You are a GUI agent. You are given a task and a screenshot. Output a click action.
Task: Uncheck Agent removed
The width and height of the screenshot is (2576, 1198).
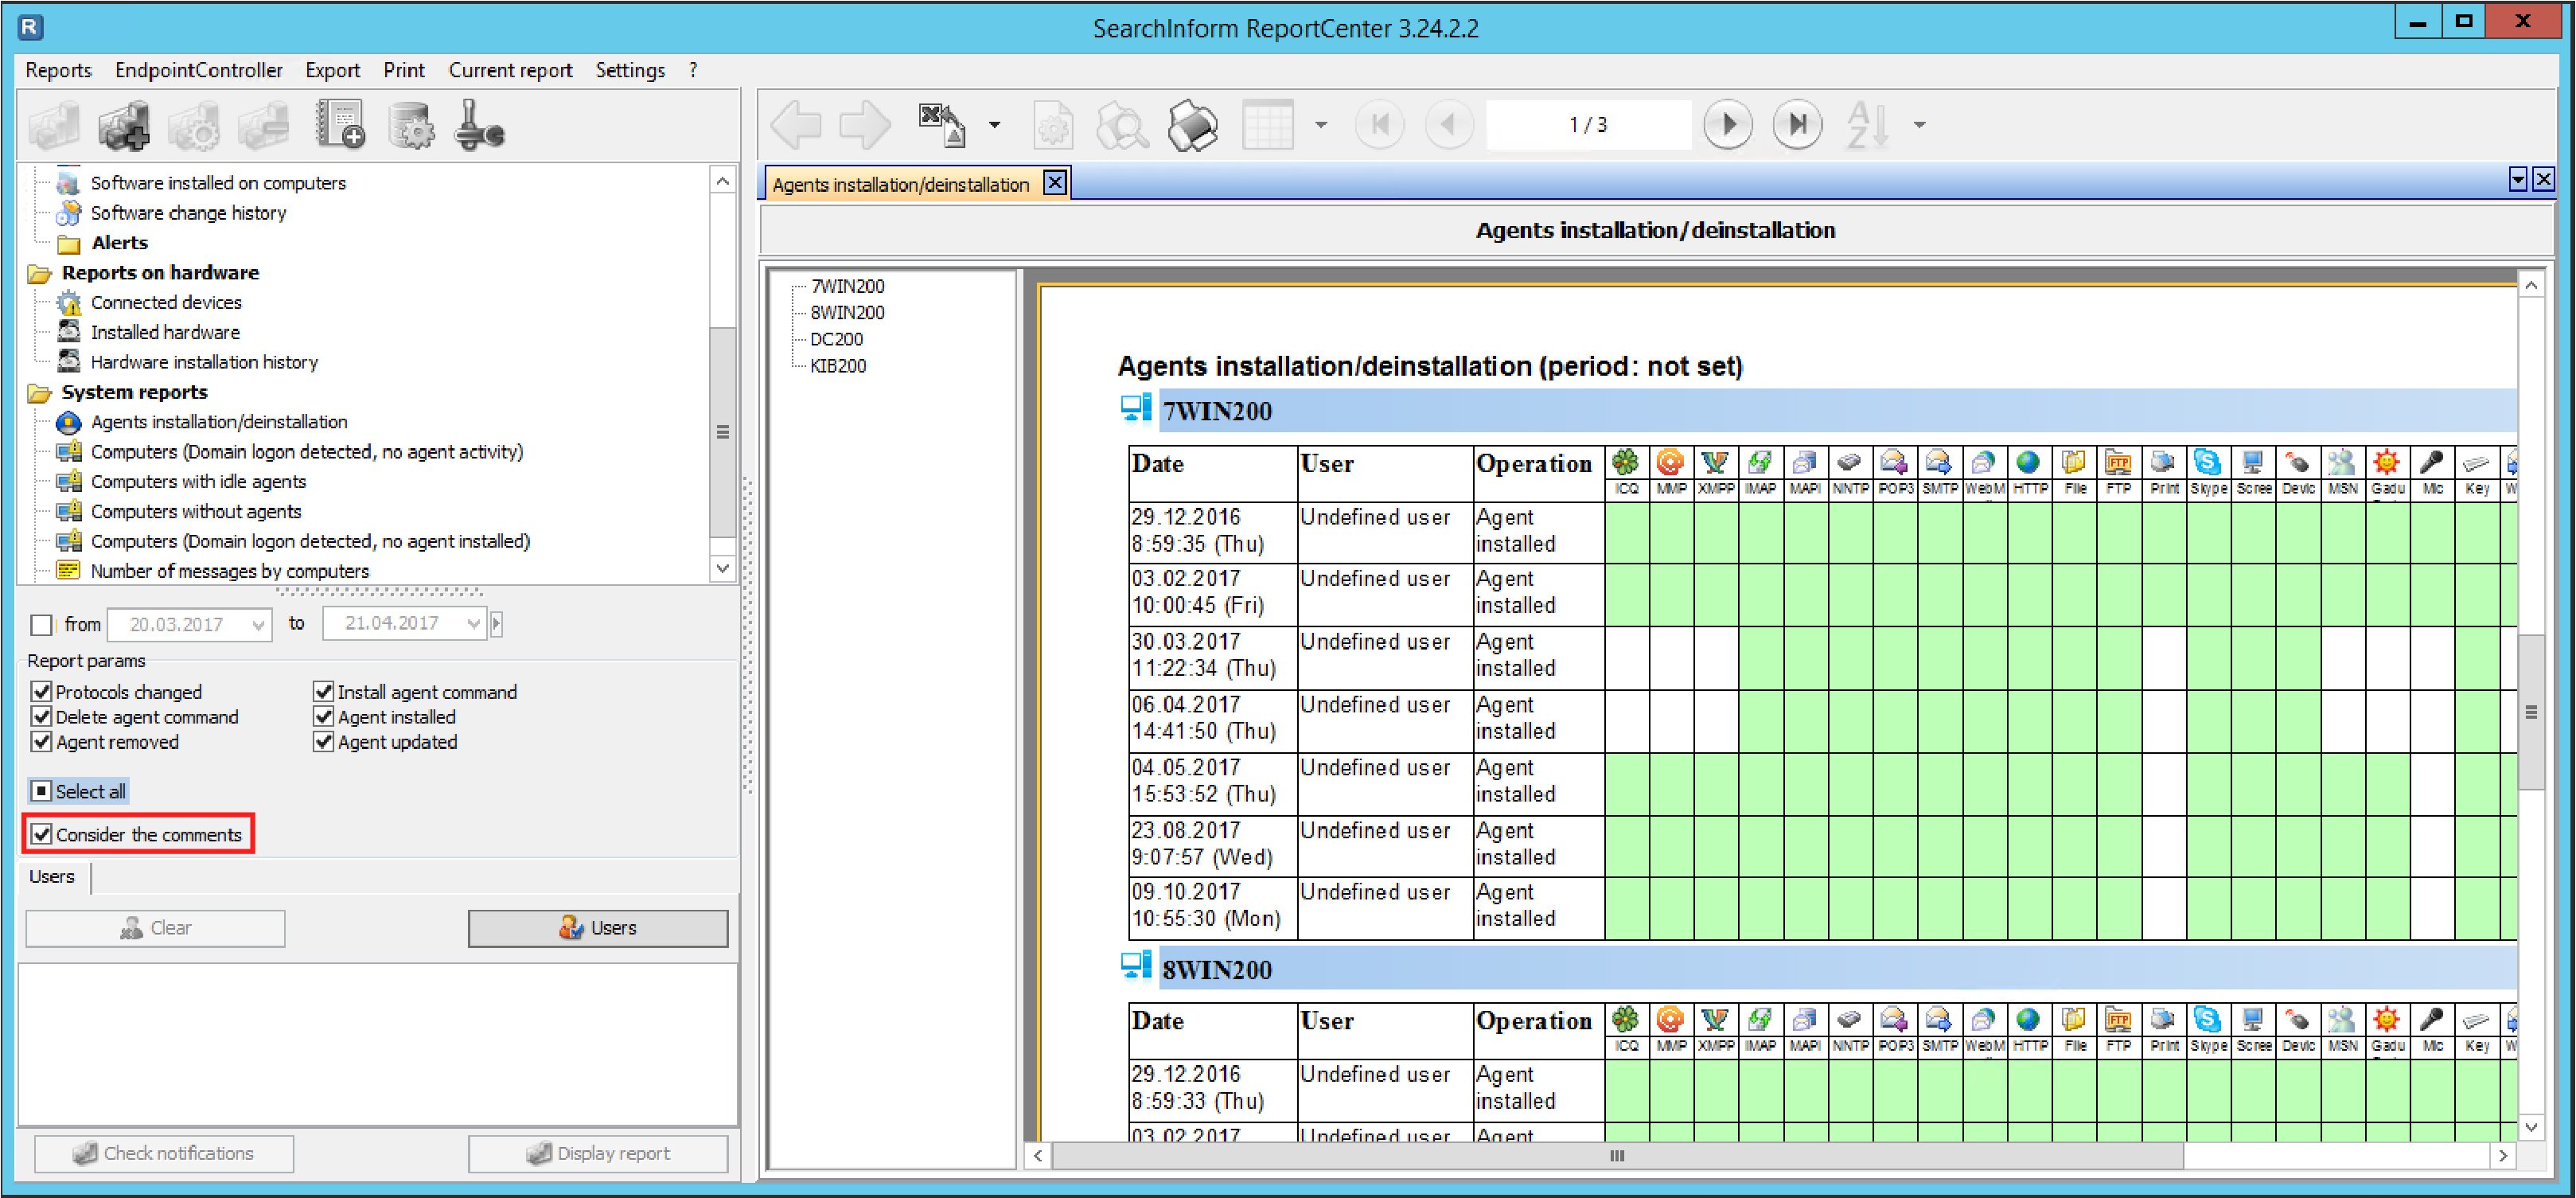click(41, 741)
